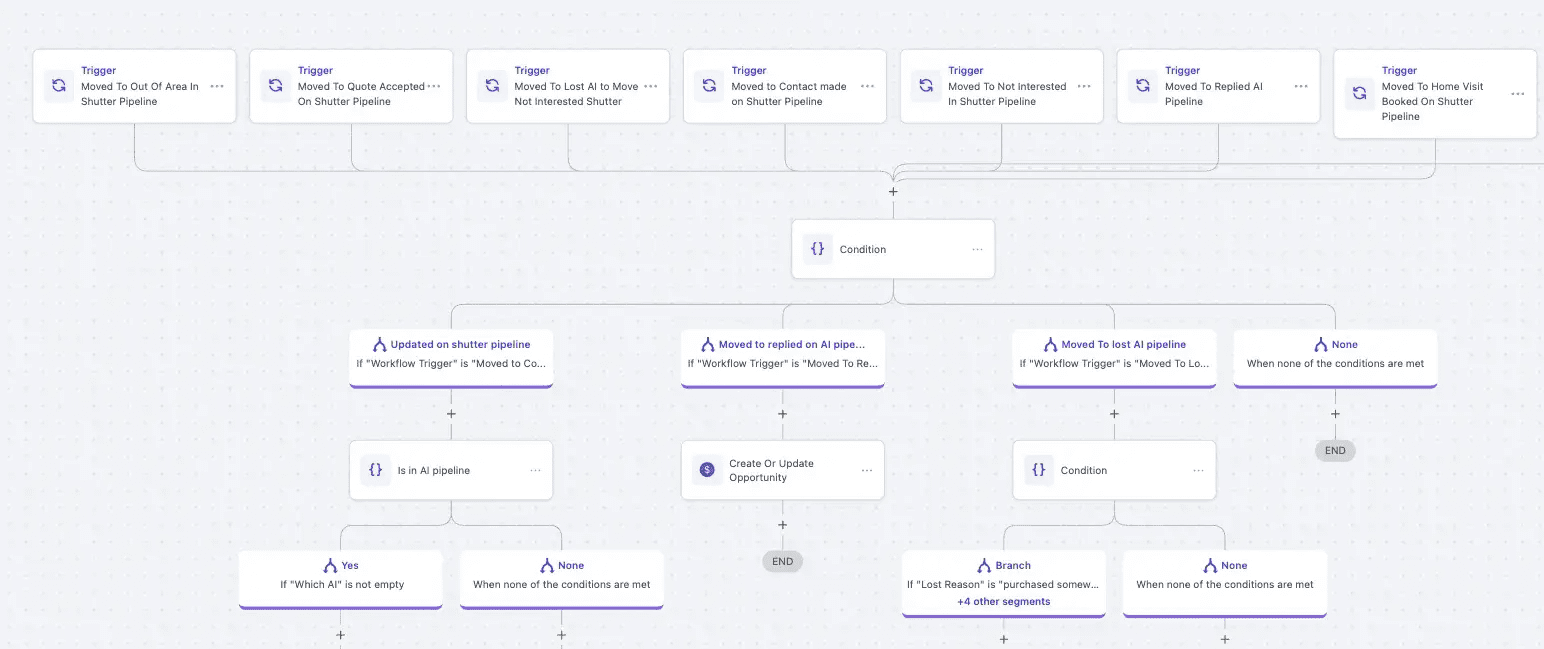Open three-dot menu on Is in AI pipeline
The image size is (1544, 649).
click(x=535, y=470)
